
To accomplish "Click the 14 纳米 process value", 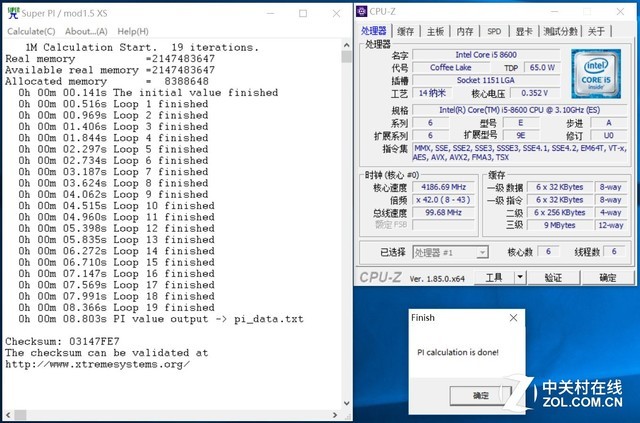I will point(432,93).
